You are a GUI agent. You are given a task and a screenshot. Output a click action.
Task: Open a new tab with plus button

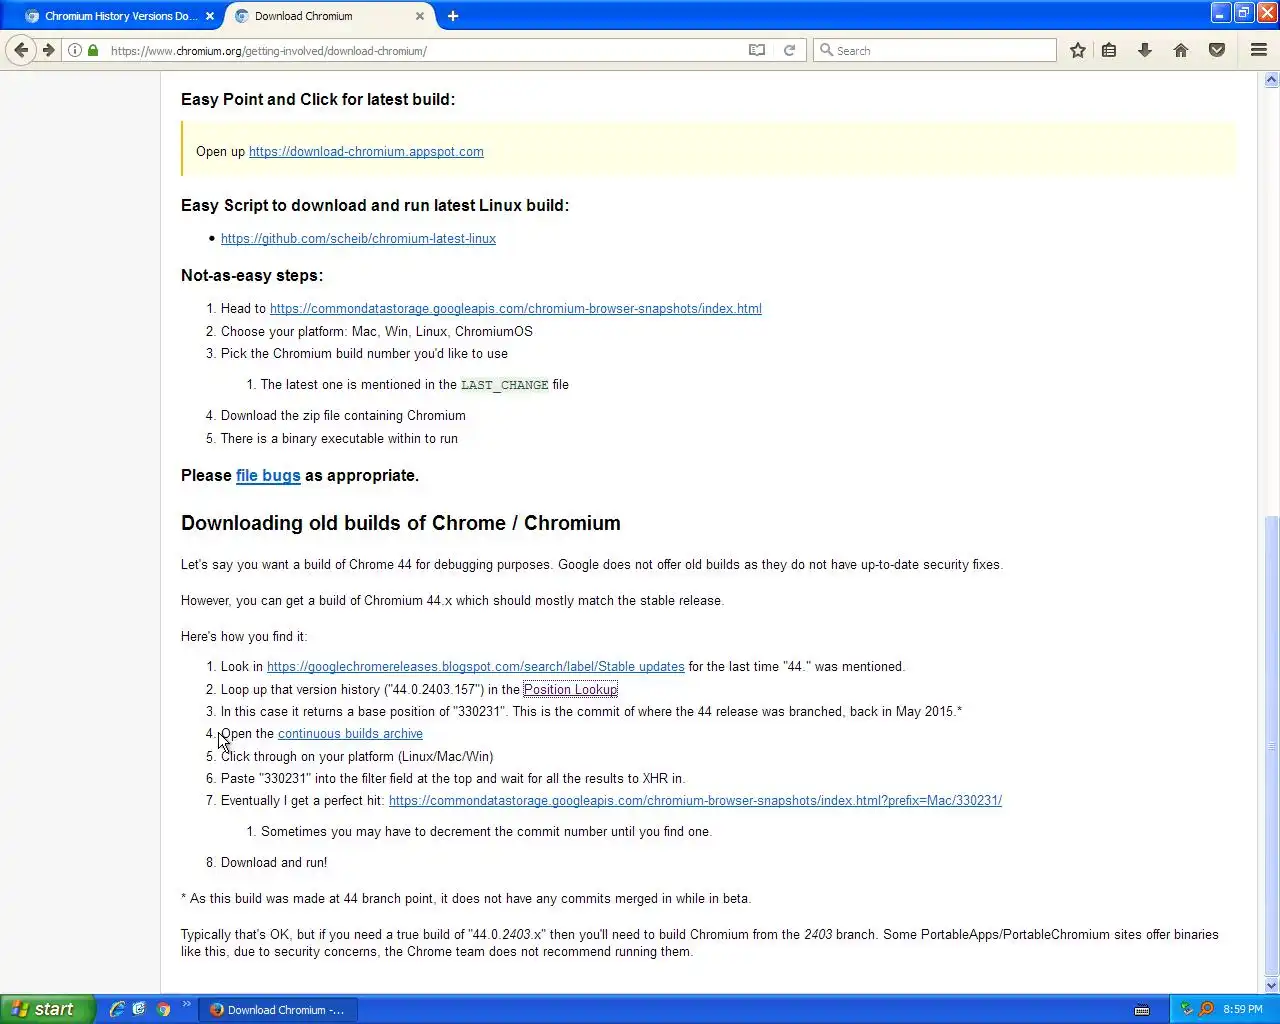[453, 16]
